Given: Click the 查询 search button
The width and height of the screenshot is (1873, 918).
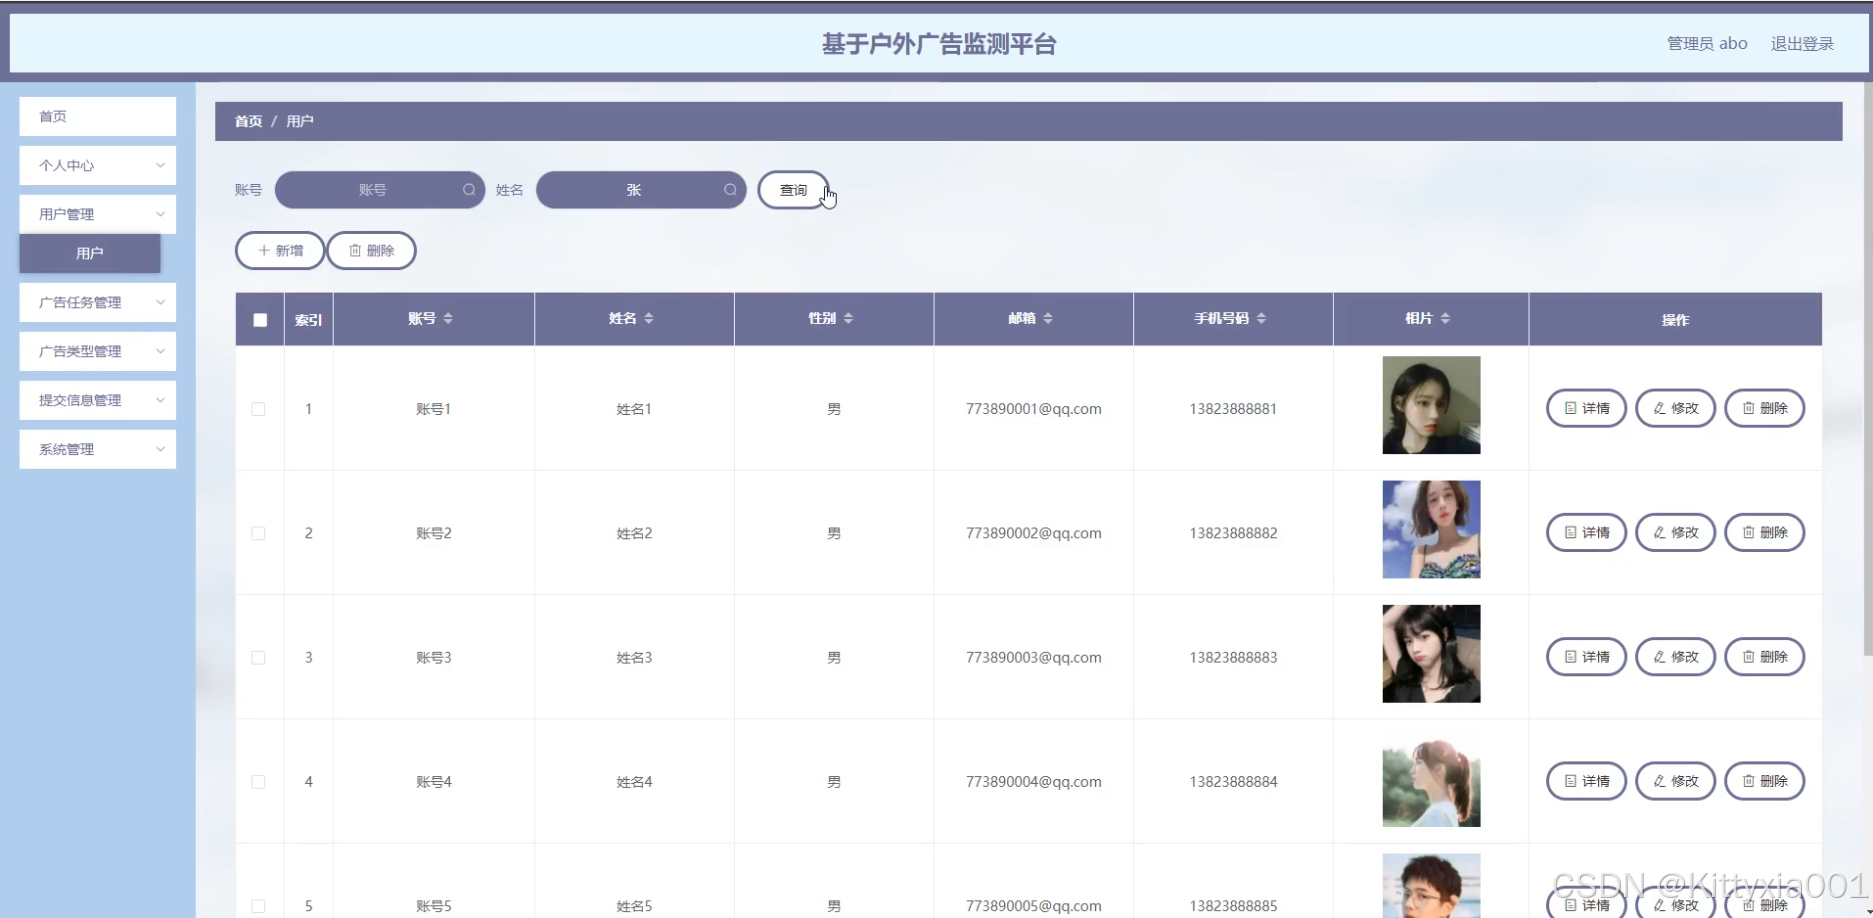Looking at the screenshot, I should pos(793,189).
